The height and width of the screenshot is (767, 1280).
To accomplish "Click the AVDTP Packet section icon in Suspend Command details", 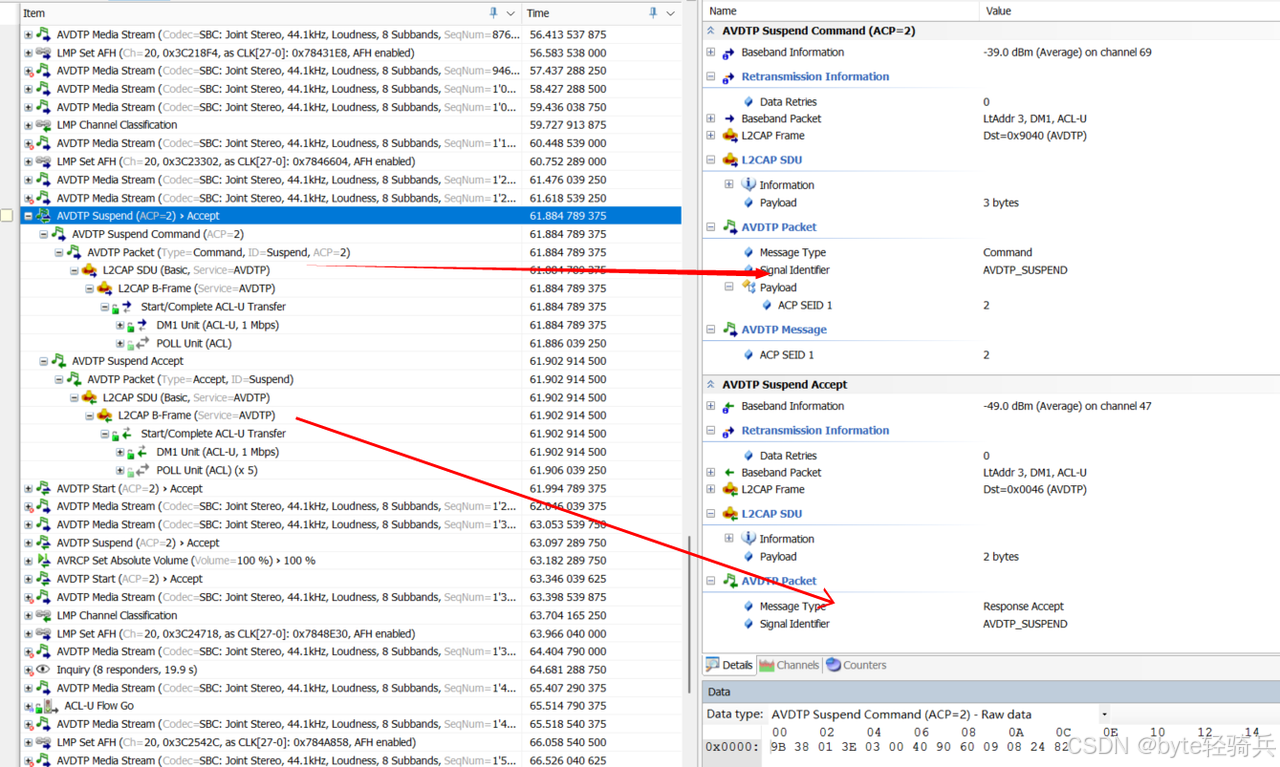I will click(729, 227).
